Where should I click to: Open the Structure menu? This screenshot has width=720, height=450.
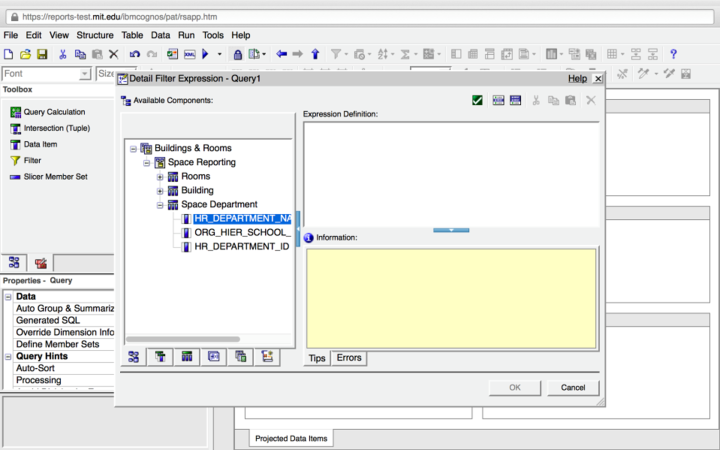[95, 35]
